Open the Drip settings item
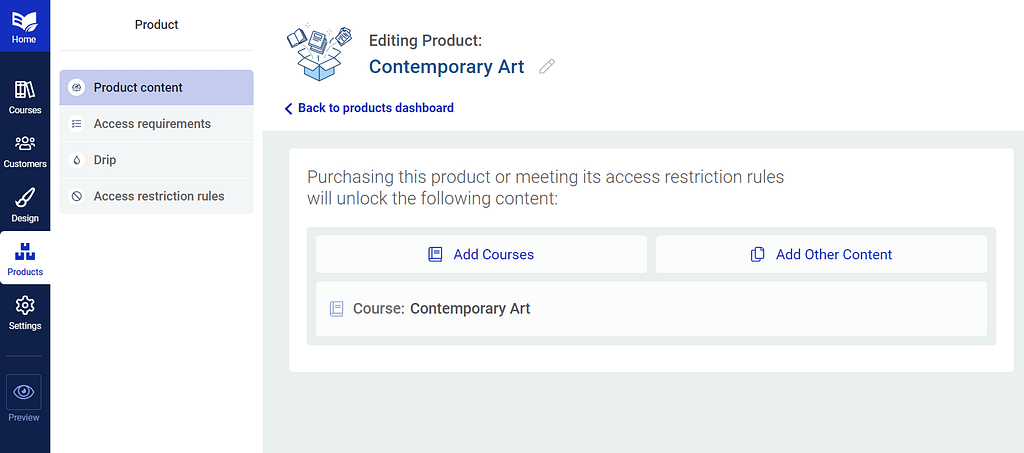This screenshot has height=453, width=1024. 156,160
